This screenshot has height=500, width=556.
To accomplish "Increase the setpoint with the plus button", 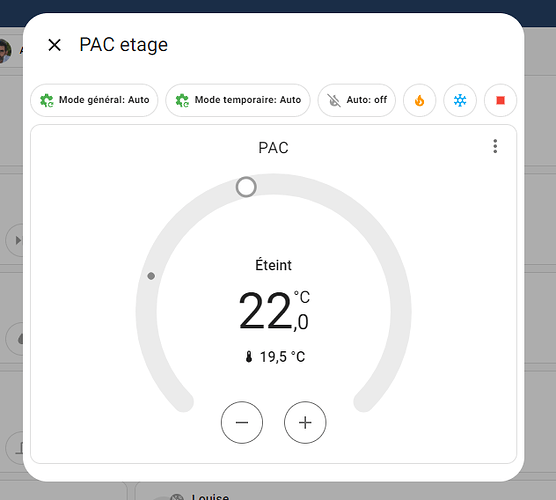I will pyautogui.click(x=305, y=422).
